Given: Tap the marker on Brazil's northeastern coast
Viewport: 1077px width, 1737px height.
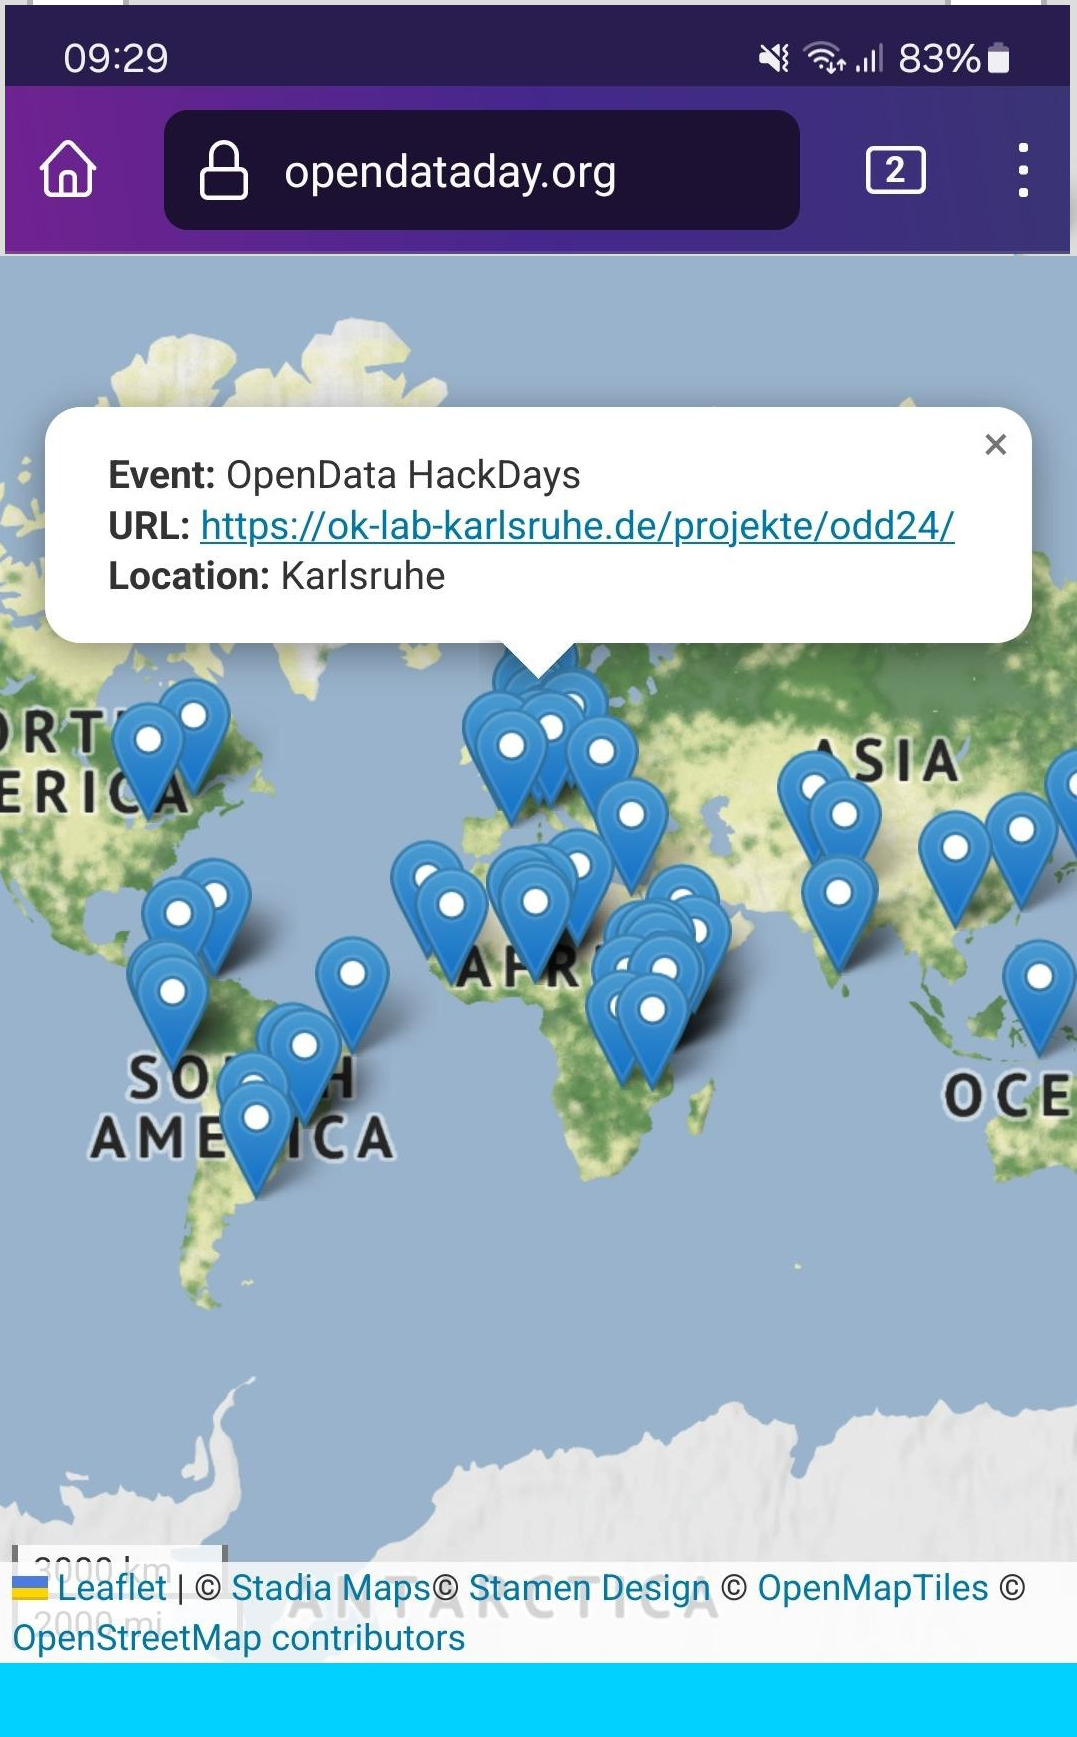Looking at the screenshot, I should tap(352, 984).
